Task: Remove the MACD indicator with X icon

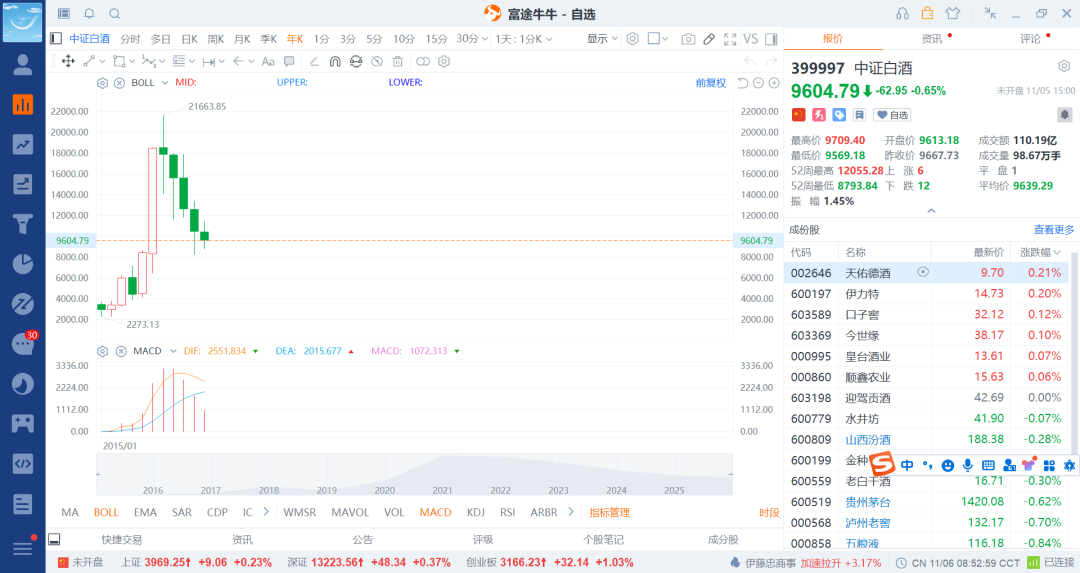Action: pyautogui.click(x=121, y=351)
